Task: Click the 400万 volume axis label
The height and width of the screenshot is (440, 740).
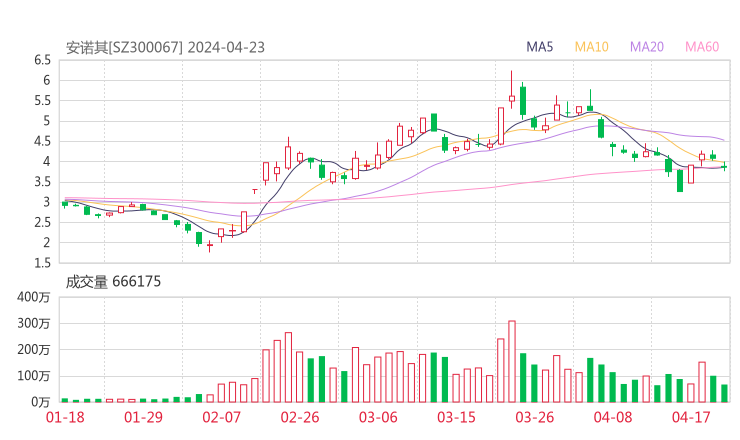Action: click(33, 297)
